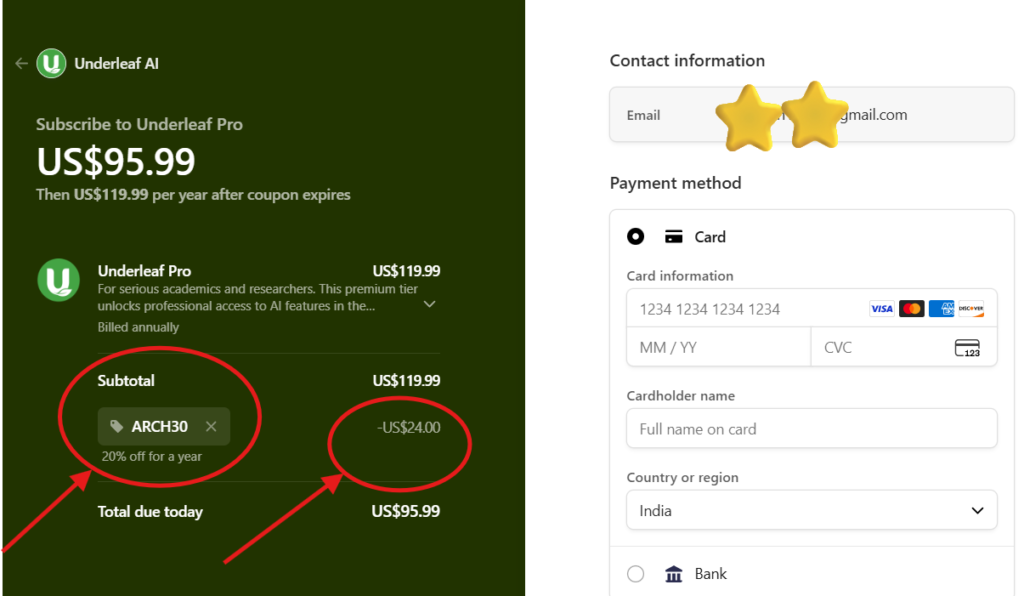
Task: Click the Underleaf Pro product logo
Action: click(x=59, y=280)
